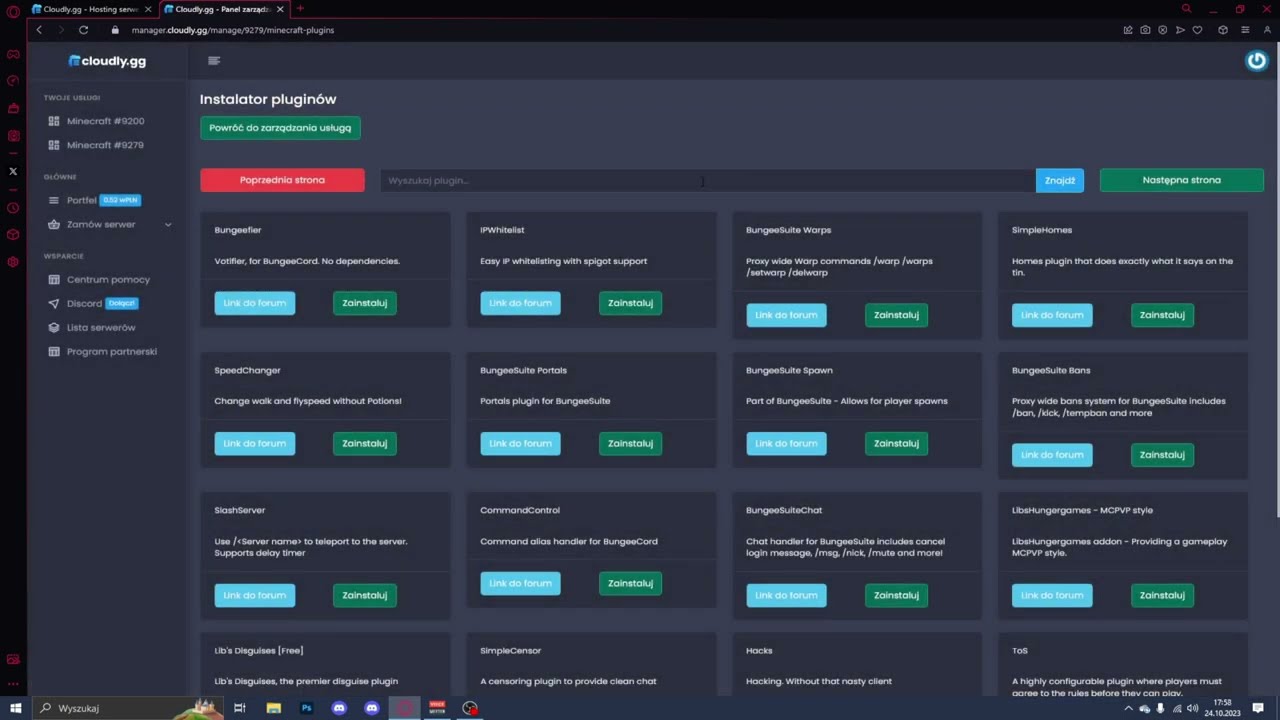This screenshot has height=720, width=1280.
Task: Open the X (Twitter) sidebar icon
Action: (x=13, y=171)
